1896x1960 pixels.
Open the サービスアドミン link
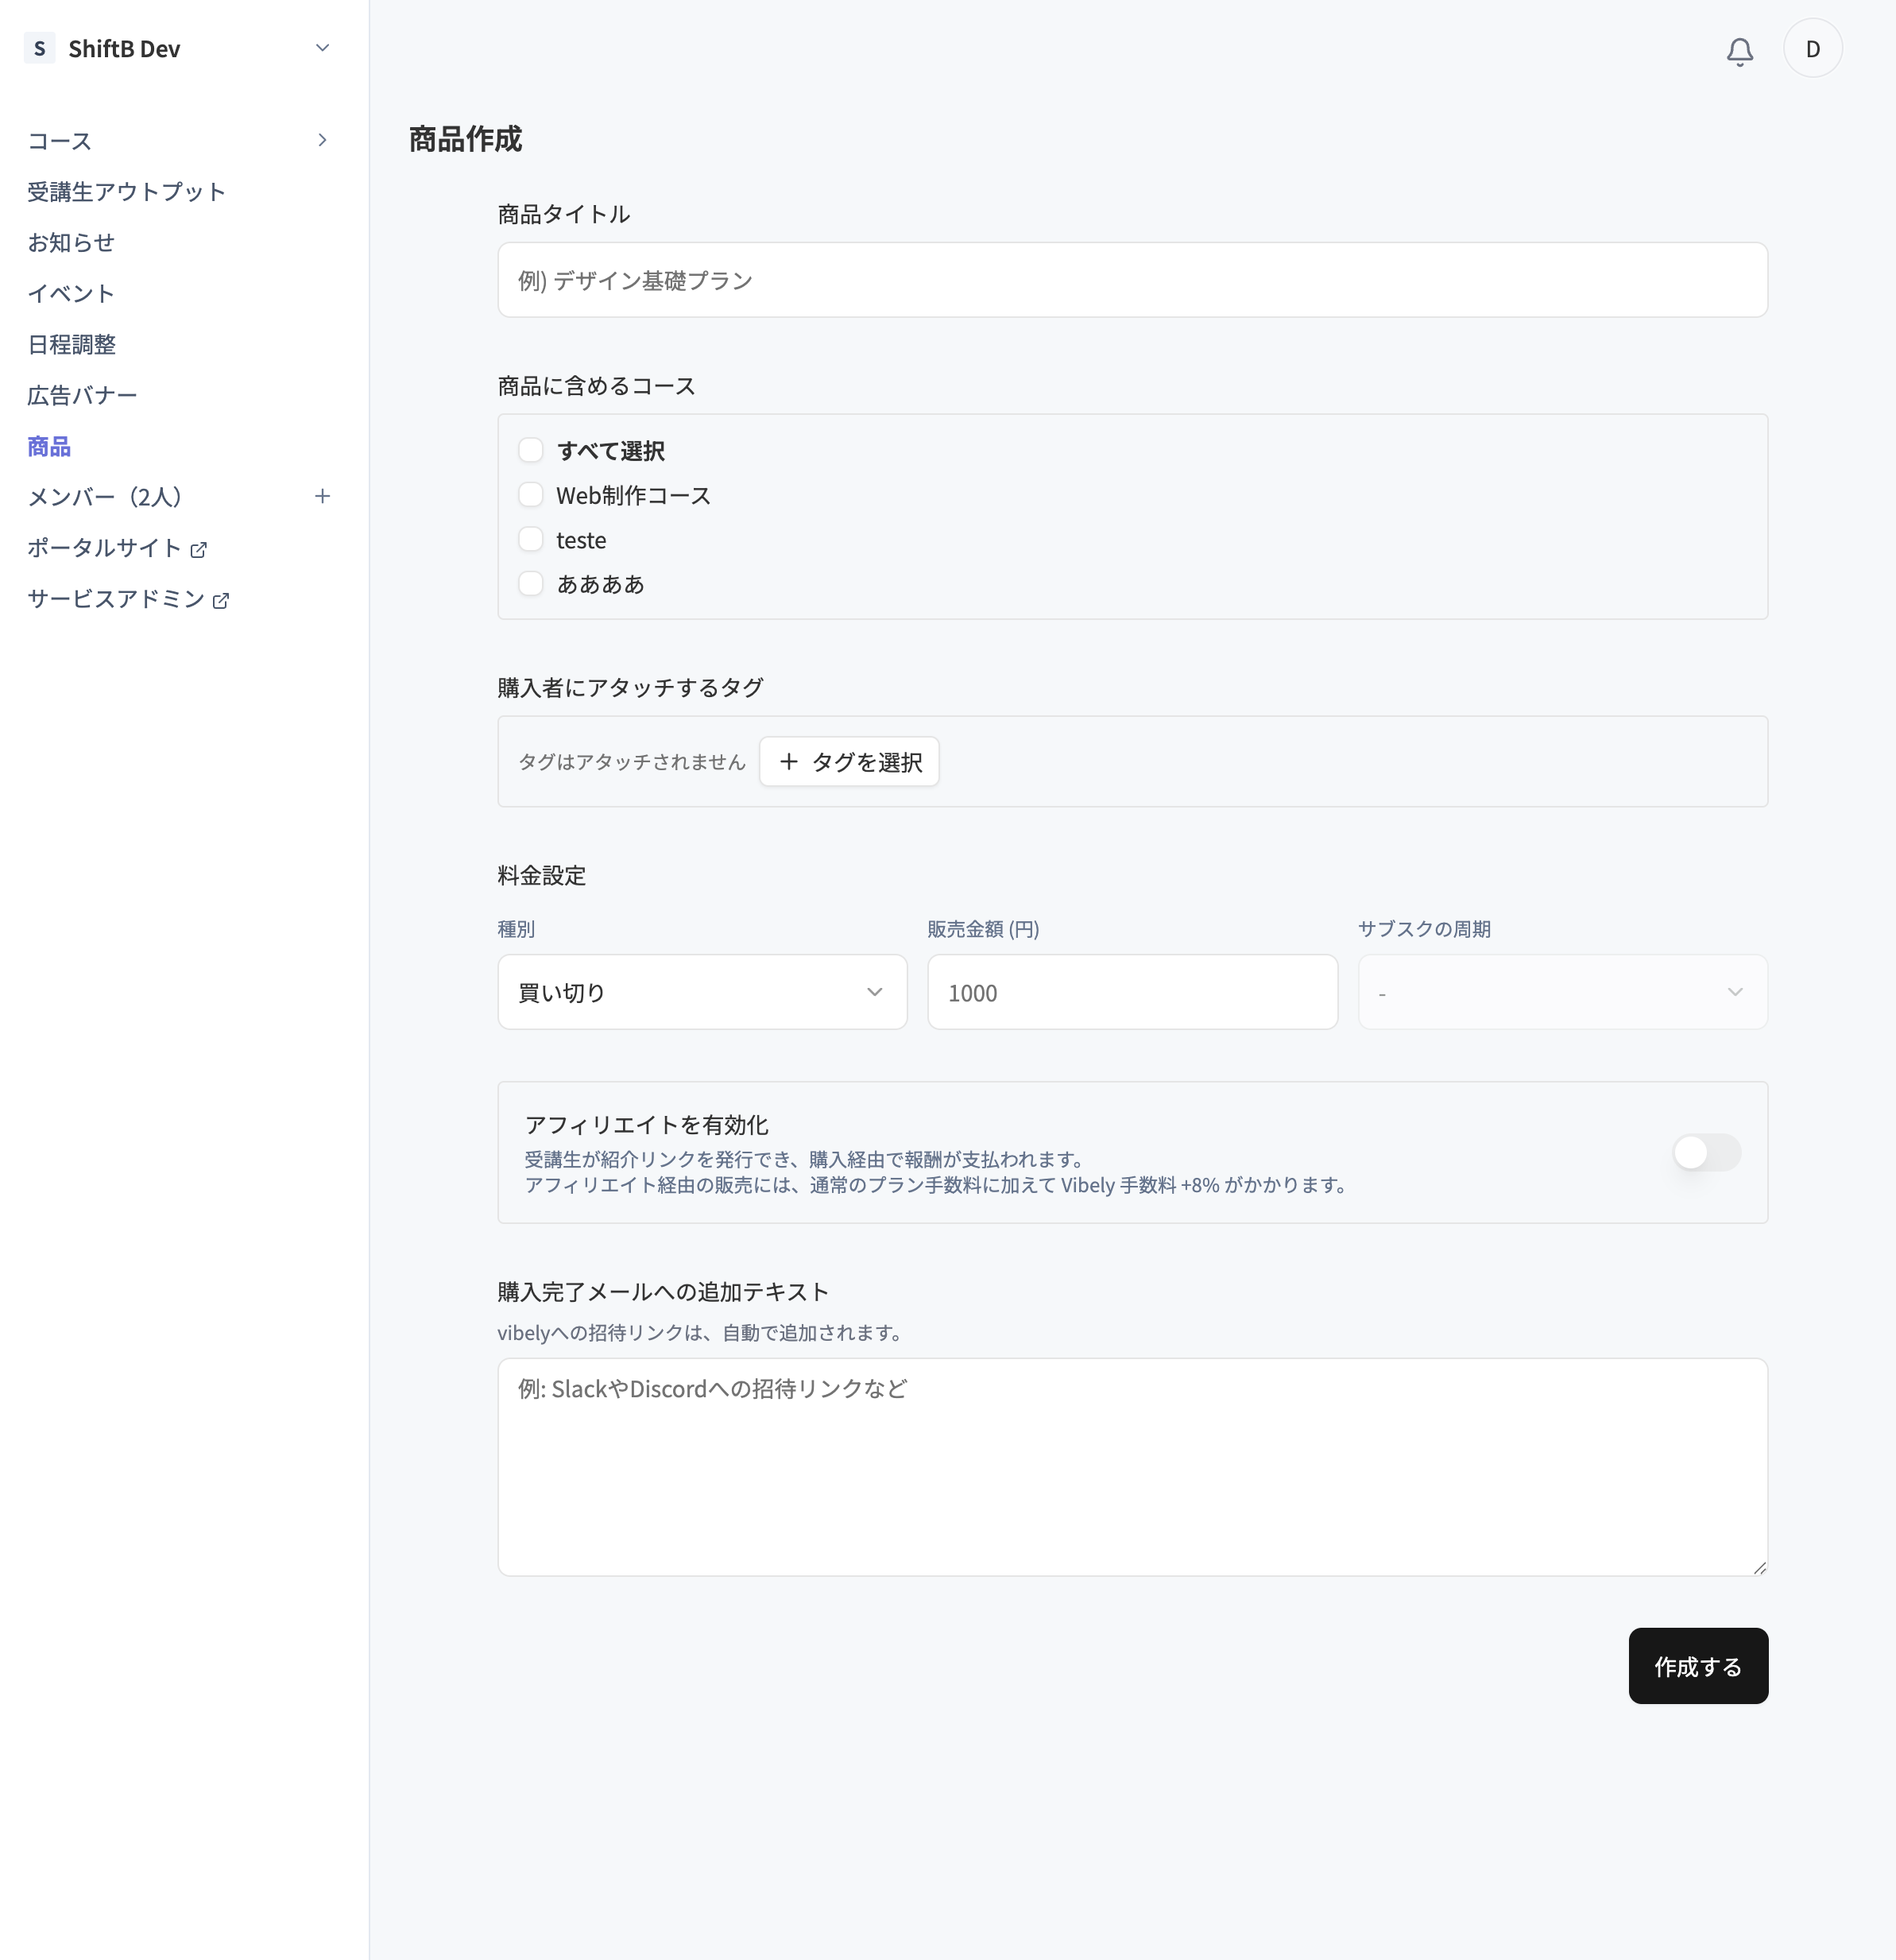(x=116, y=599)
